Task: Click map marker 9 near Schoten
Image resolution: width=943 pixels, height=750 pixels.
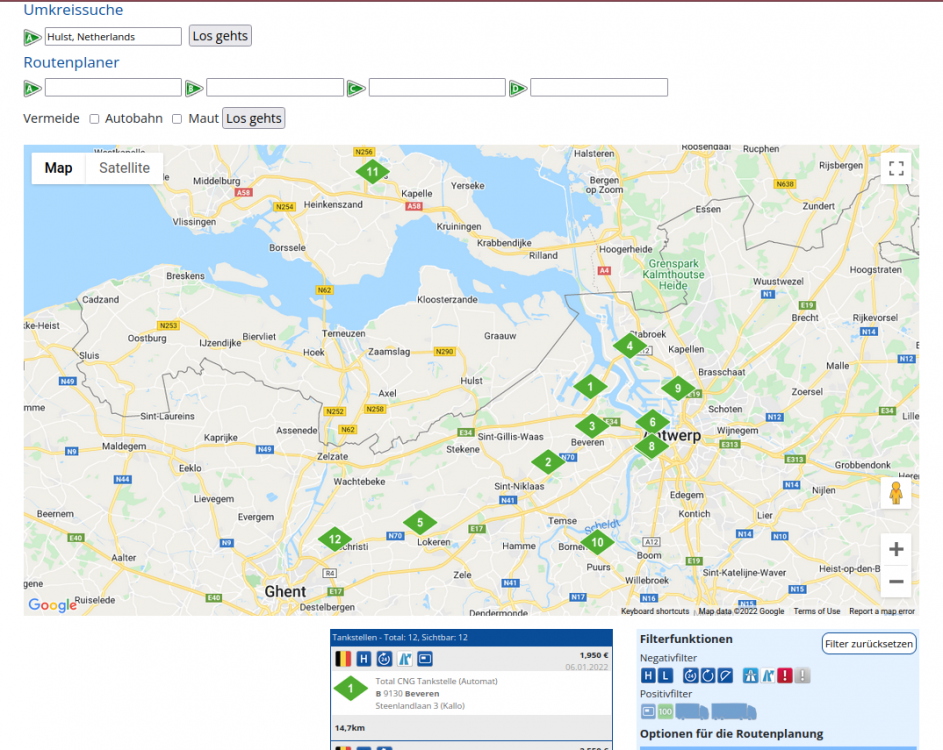Action: [x=678, y=388]
